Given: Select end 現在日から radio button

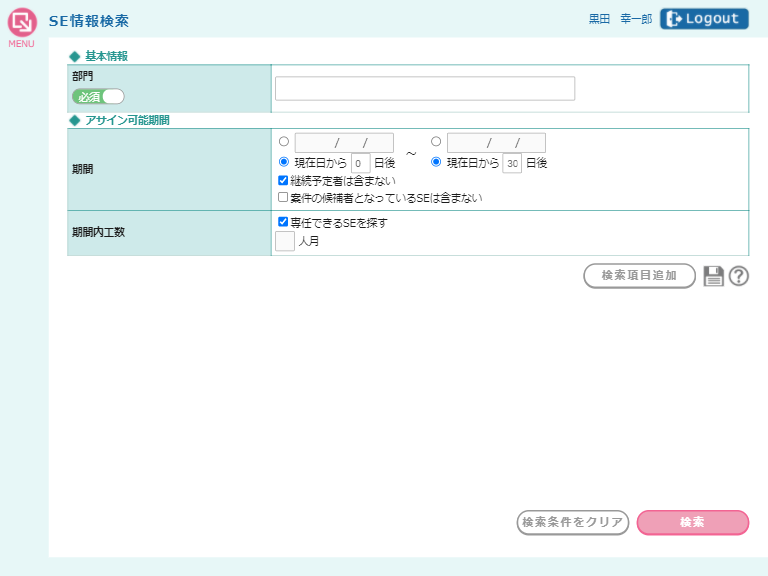Looking at the screenshot, I should [436, 162].
